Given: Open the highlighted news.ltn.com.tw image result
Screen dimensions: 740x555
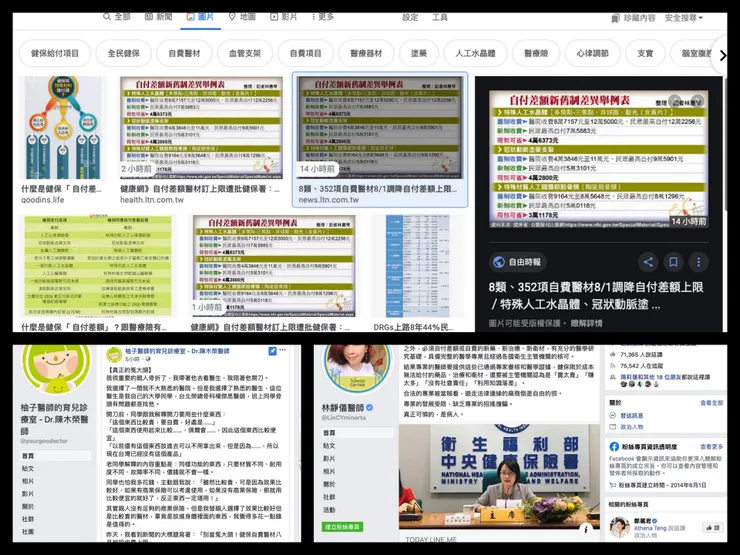Looking at the screenshot, I should click(x=380, y=128).
